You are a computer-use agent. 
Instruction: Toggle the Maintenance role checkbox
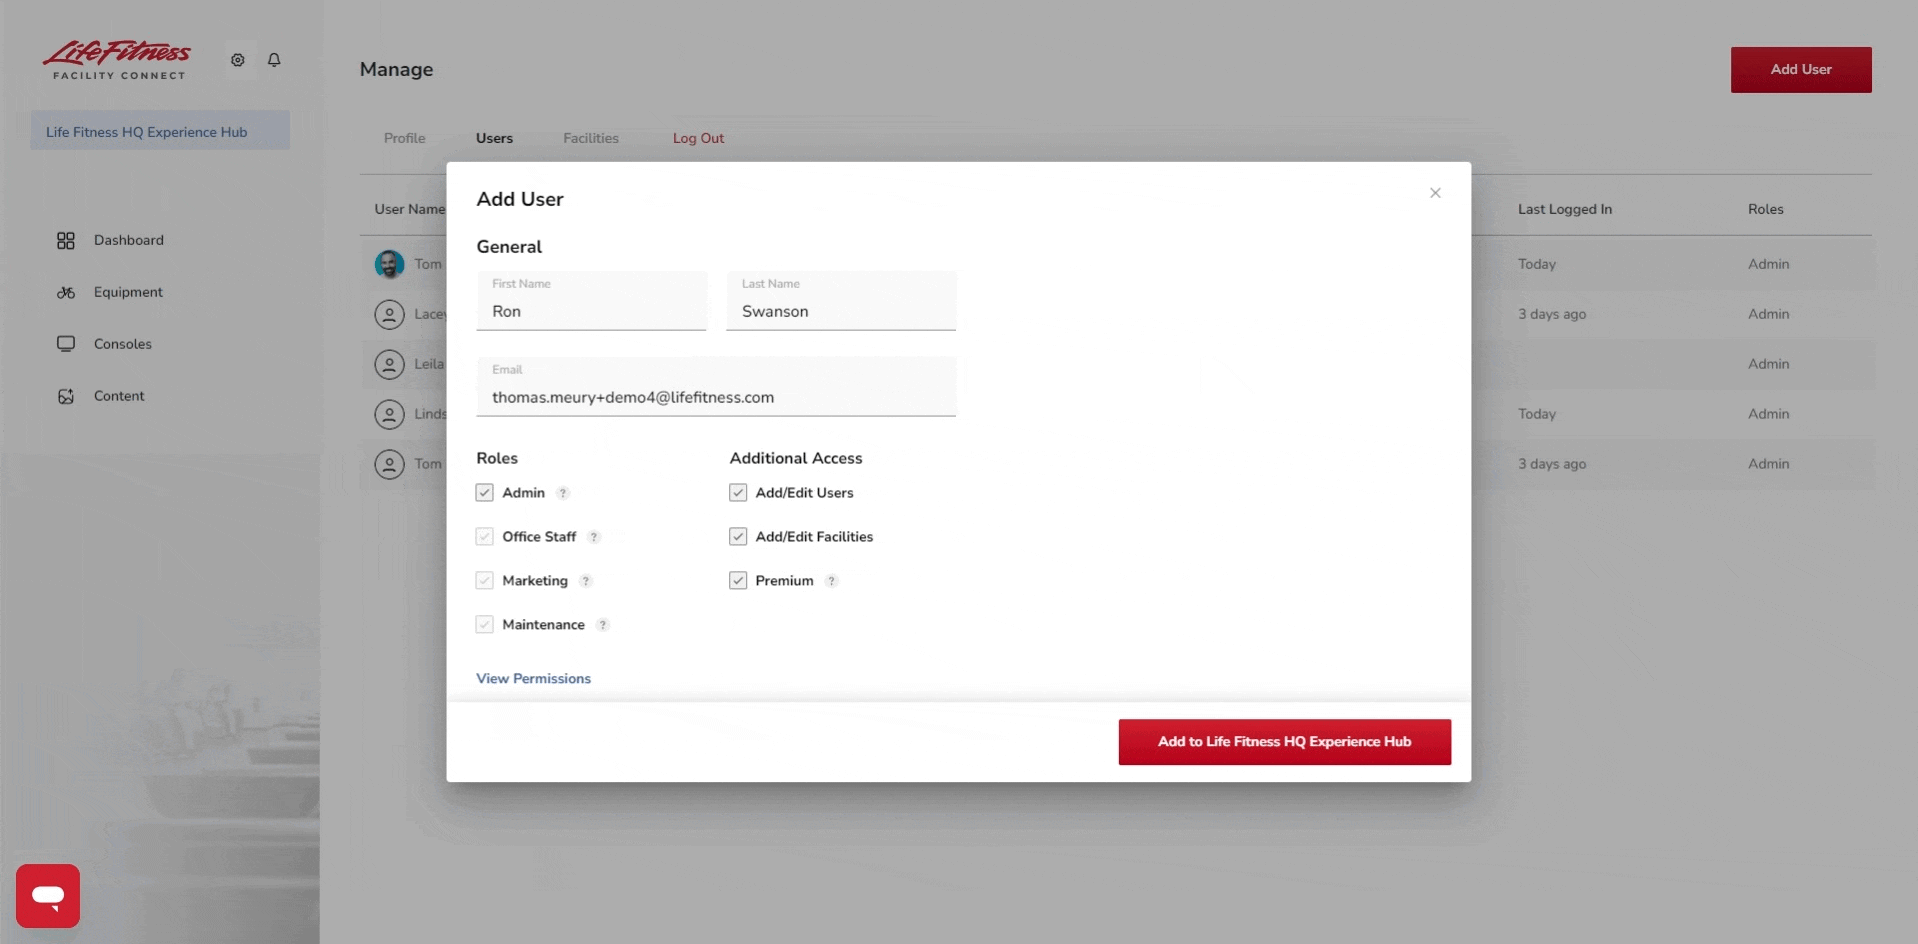[x=485, y=625]
